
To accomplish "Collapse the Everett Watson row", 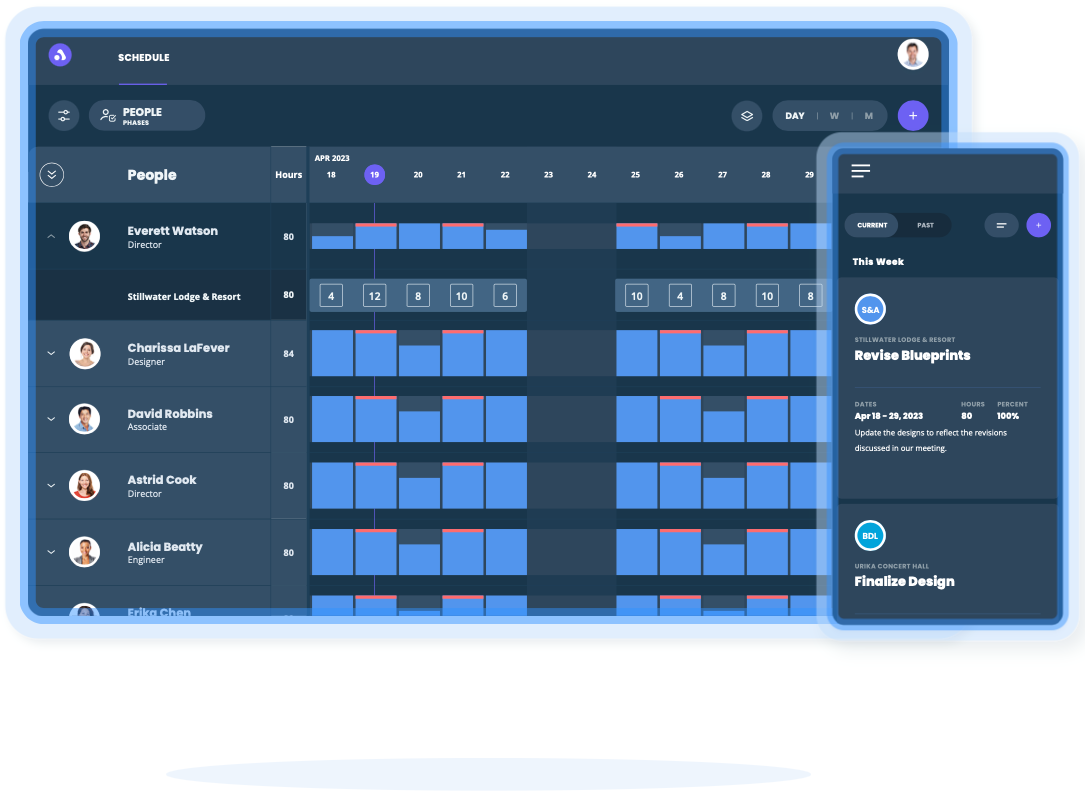I will tap(50, 236).
